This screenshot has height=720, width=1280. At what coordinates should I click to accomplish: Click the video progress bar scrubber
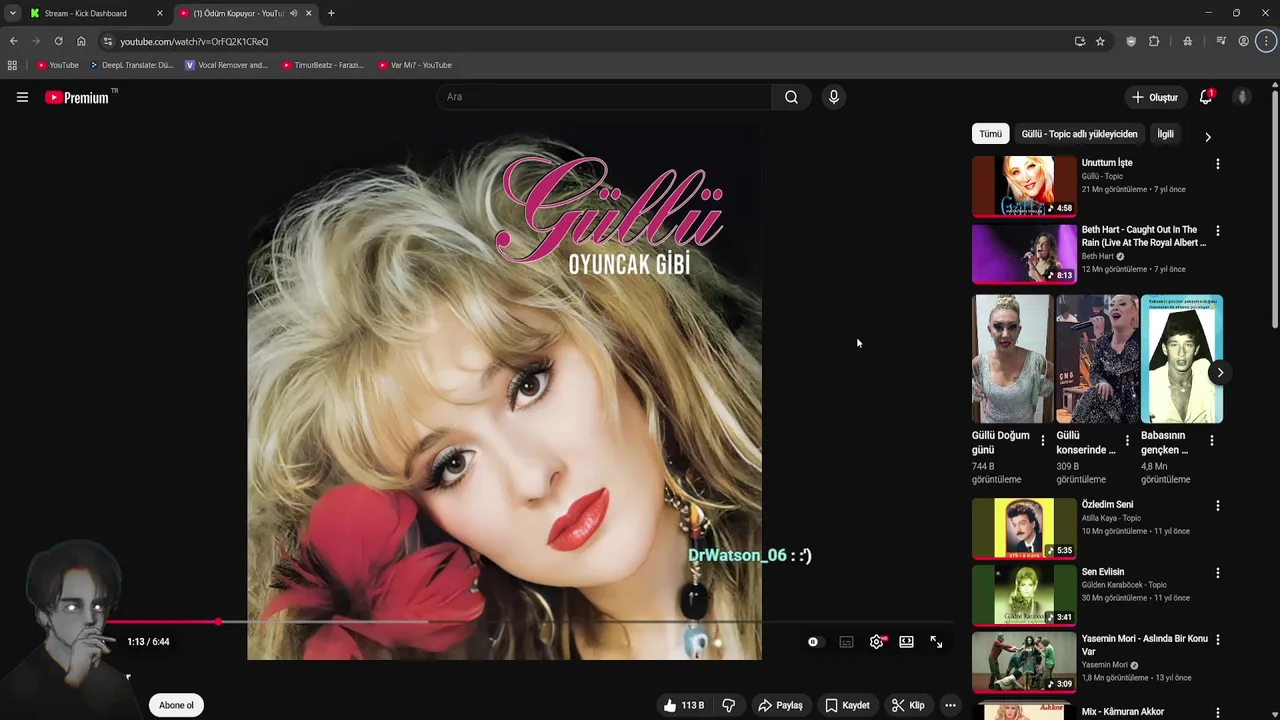[218, 622]
